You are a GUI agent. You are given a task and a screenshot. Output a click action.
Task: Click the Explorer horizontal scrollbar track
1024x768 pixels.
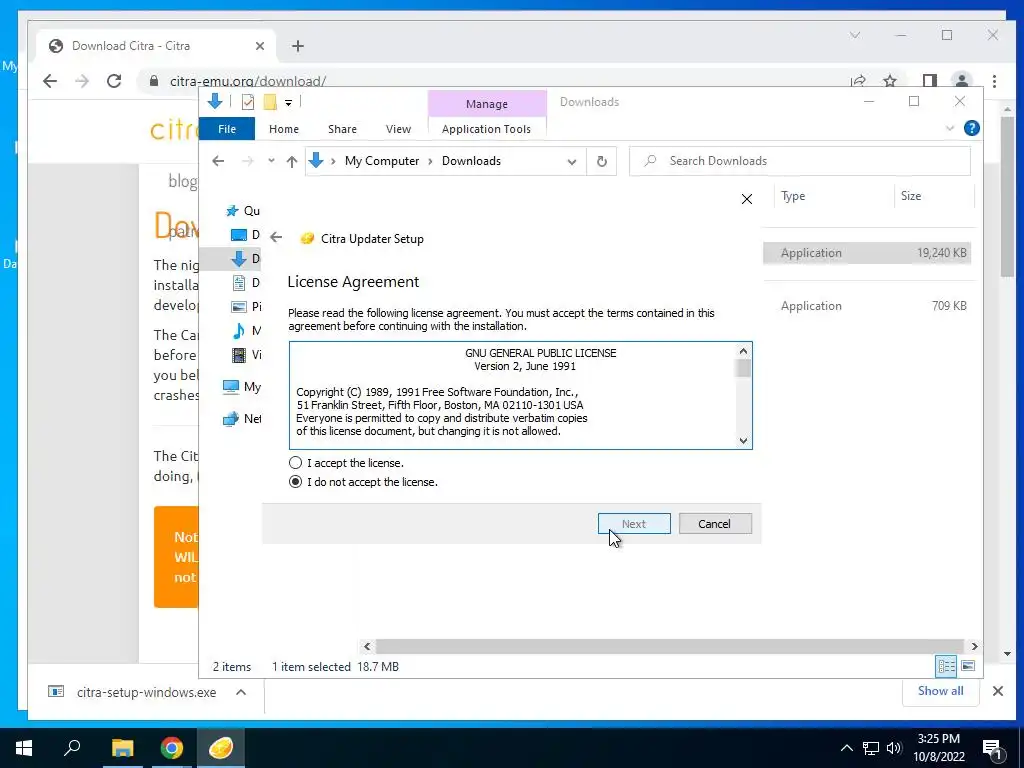[x=669, y=646]
